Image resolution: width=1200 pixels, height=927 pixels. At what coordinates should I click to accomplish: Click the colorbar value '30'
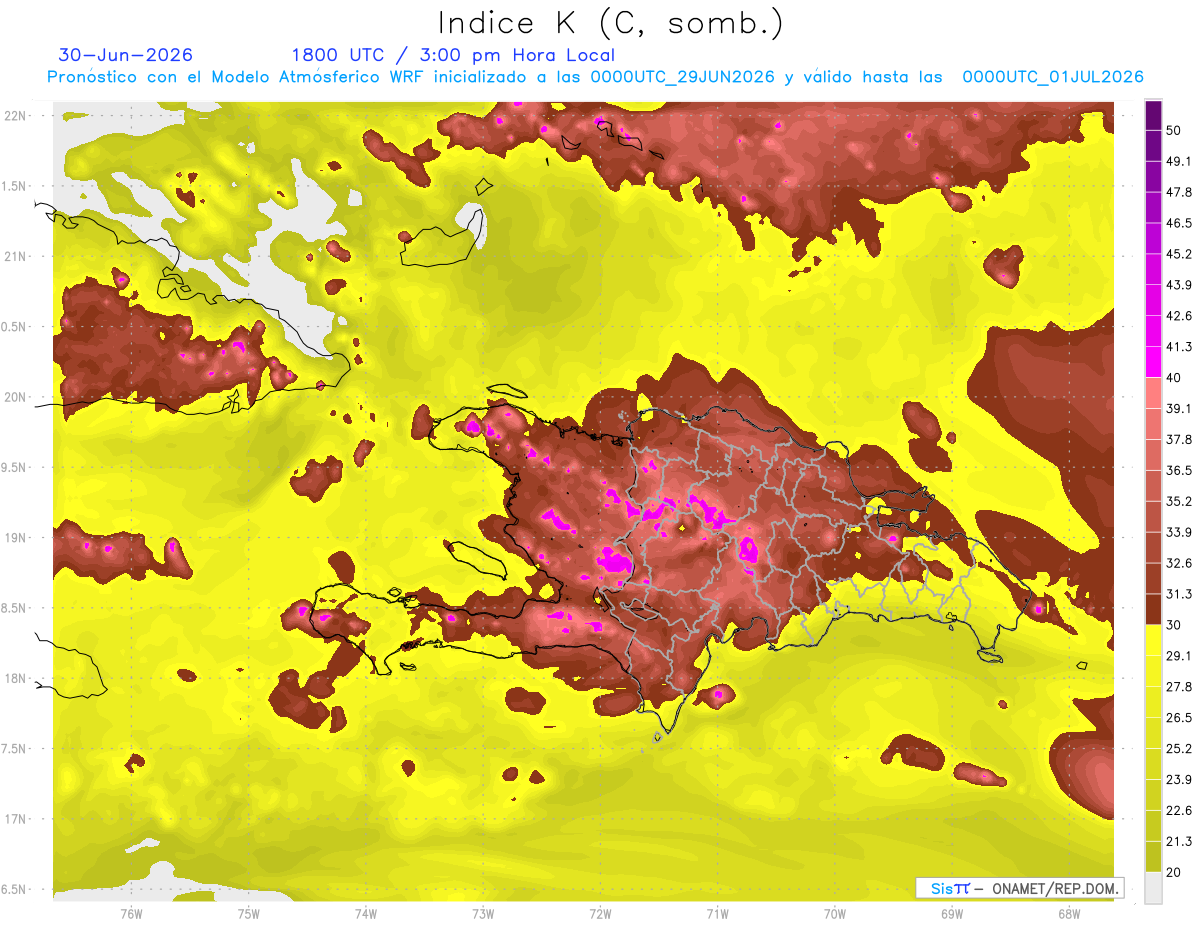1173,625
